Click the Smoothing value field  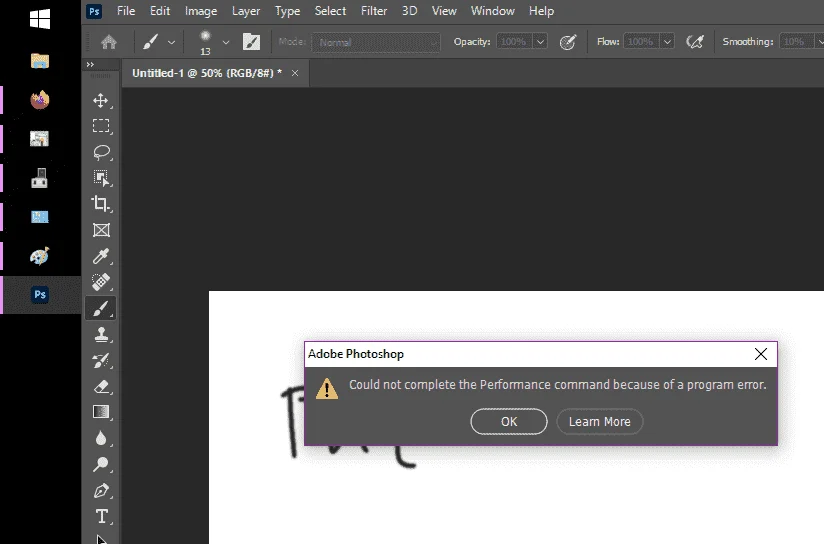796,42
